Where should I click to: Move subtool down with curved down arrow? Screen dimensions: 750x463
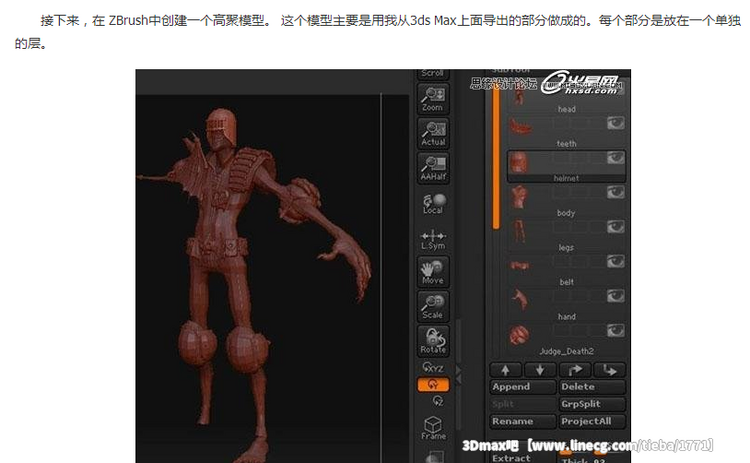pyautogui.click(x=609, y=370)
